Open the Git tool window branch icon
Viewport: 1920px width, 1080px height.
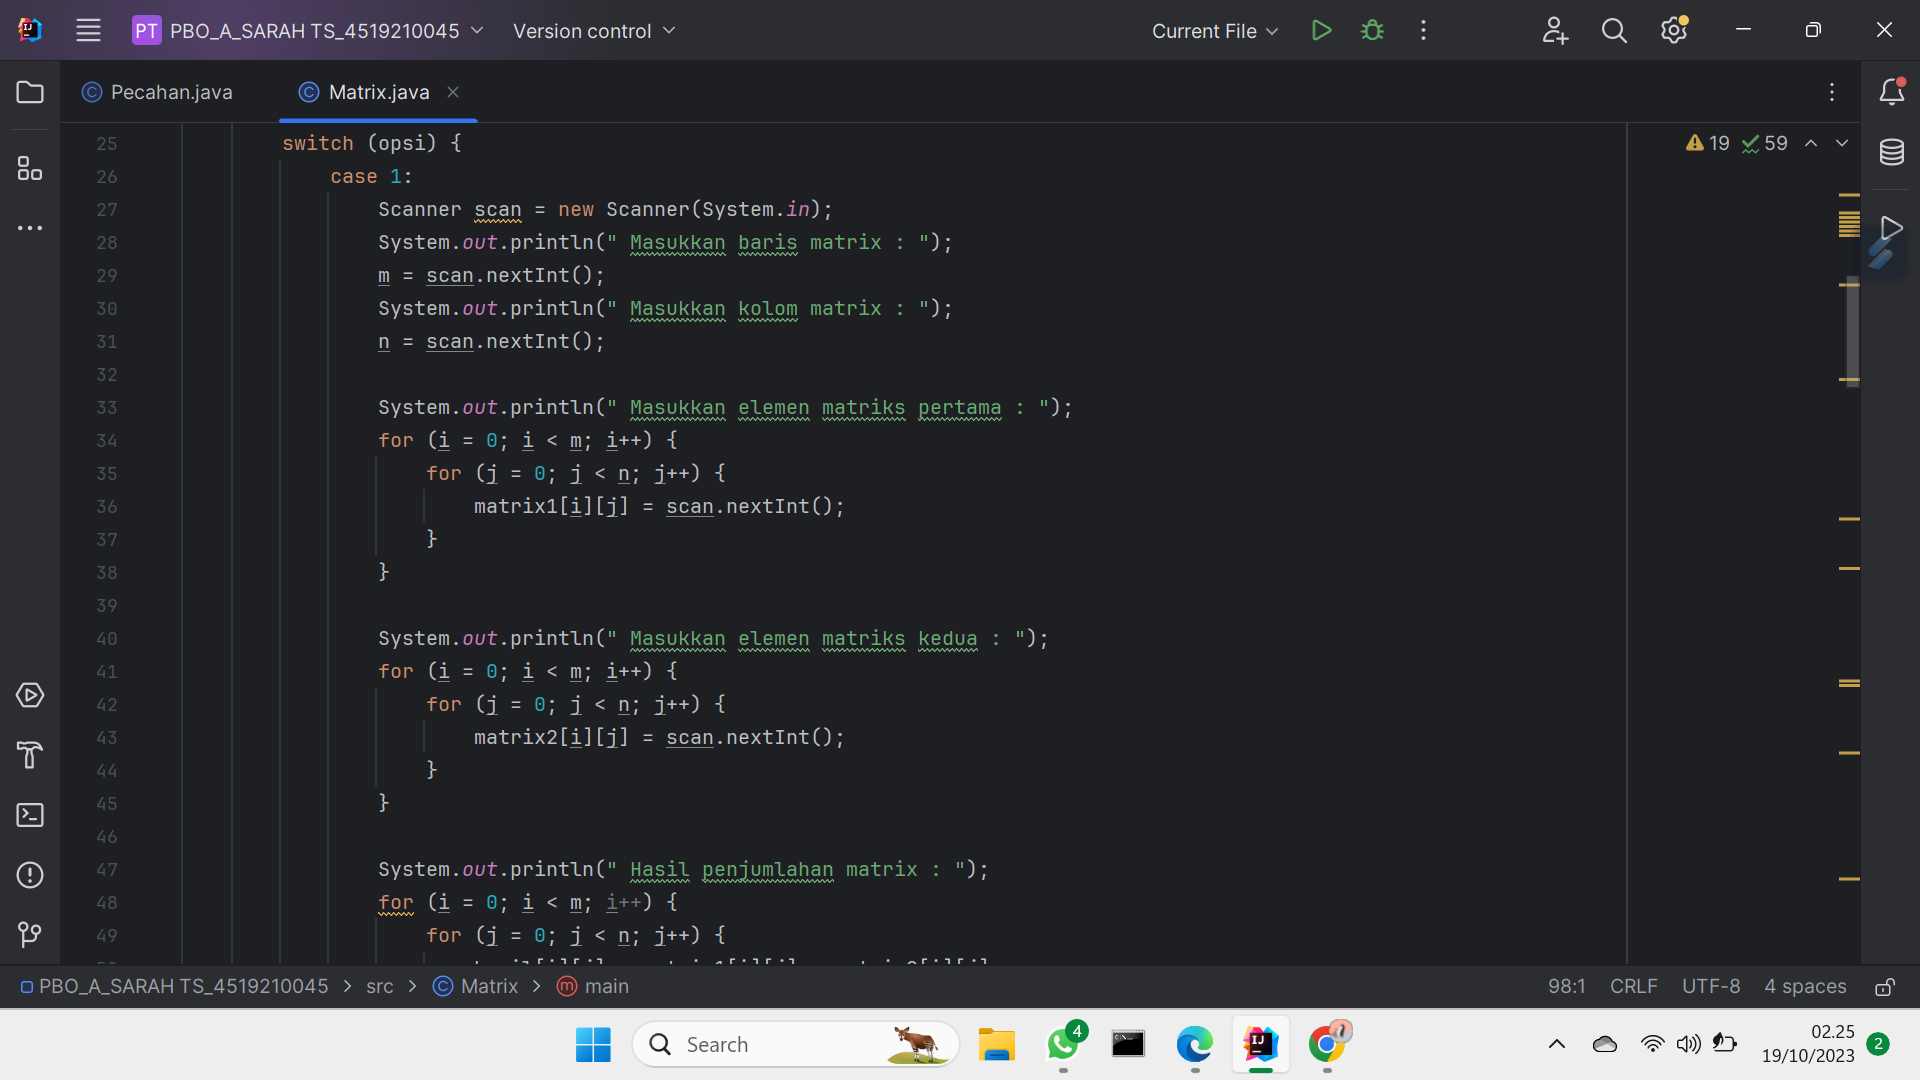[30, 935]
